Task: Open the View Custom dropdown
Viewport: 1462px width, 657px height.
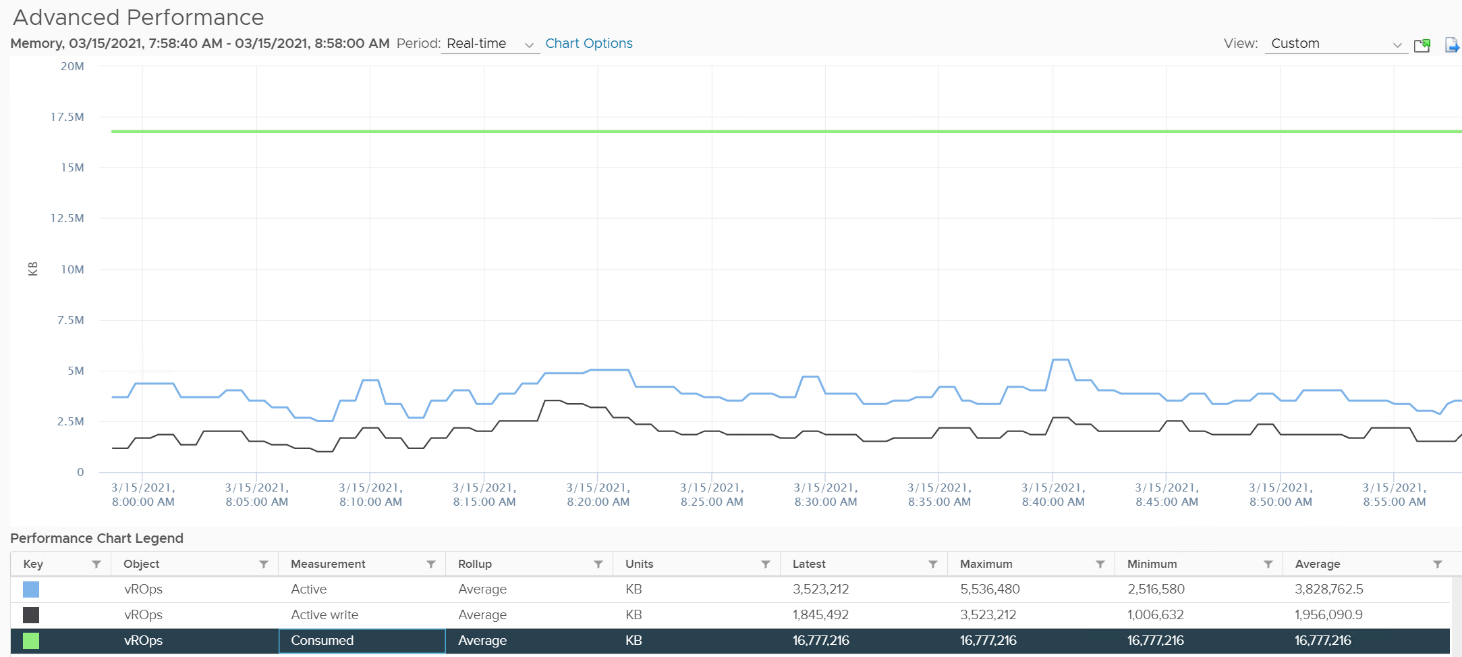Action: 1336,44
